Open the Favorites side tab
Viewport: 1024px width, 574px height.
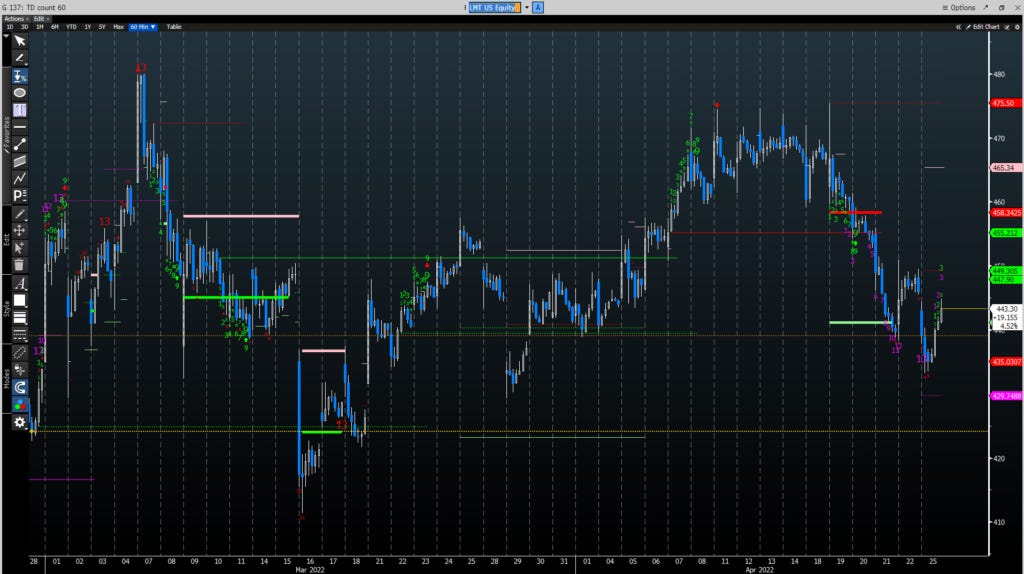[6, 135]
